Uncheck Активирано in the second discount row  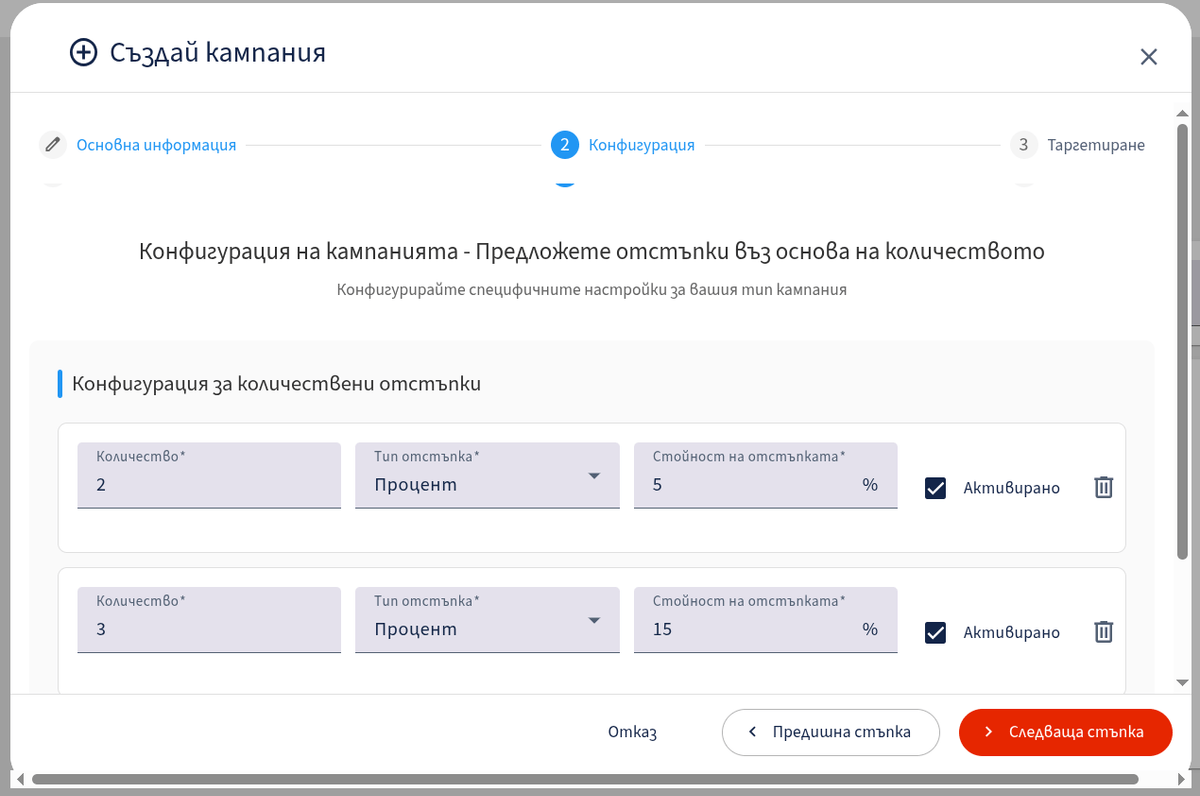[936, 632]
